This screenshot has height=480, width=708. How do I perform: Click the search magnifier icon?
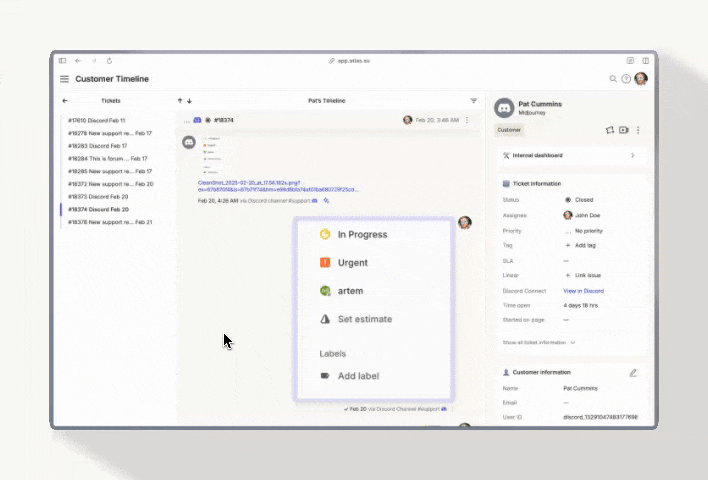pos(613,79)
